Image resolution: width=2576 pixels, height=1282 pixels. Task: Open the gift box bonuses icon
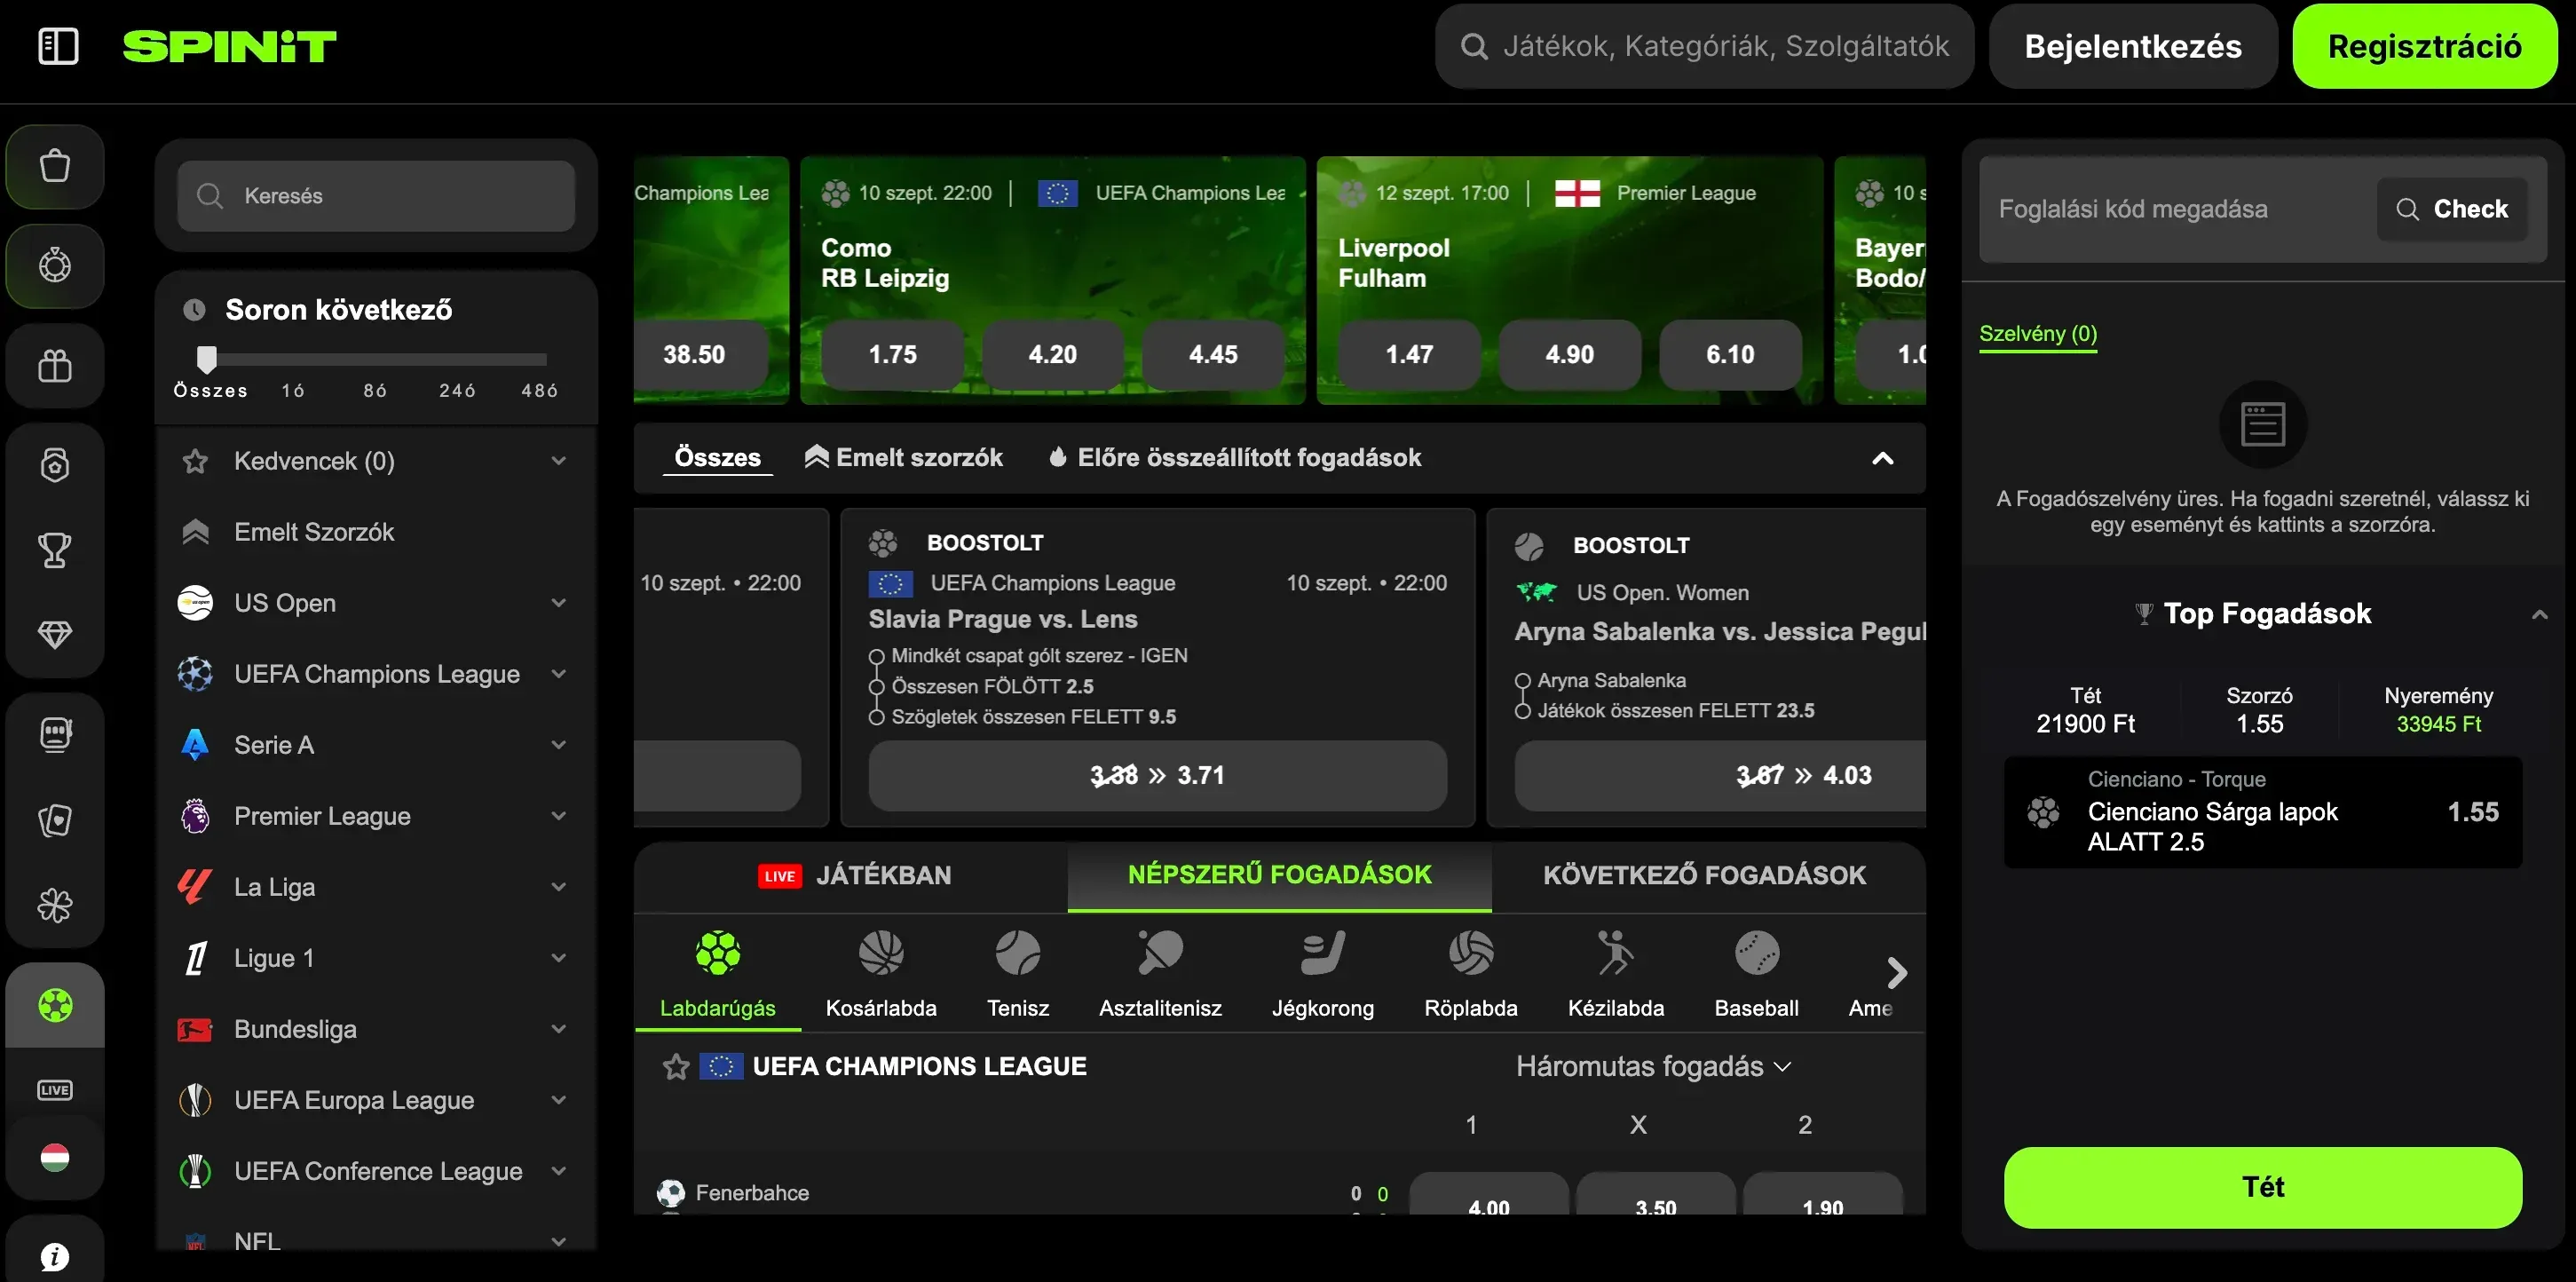(55, 366)
